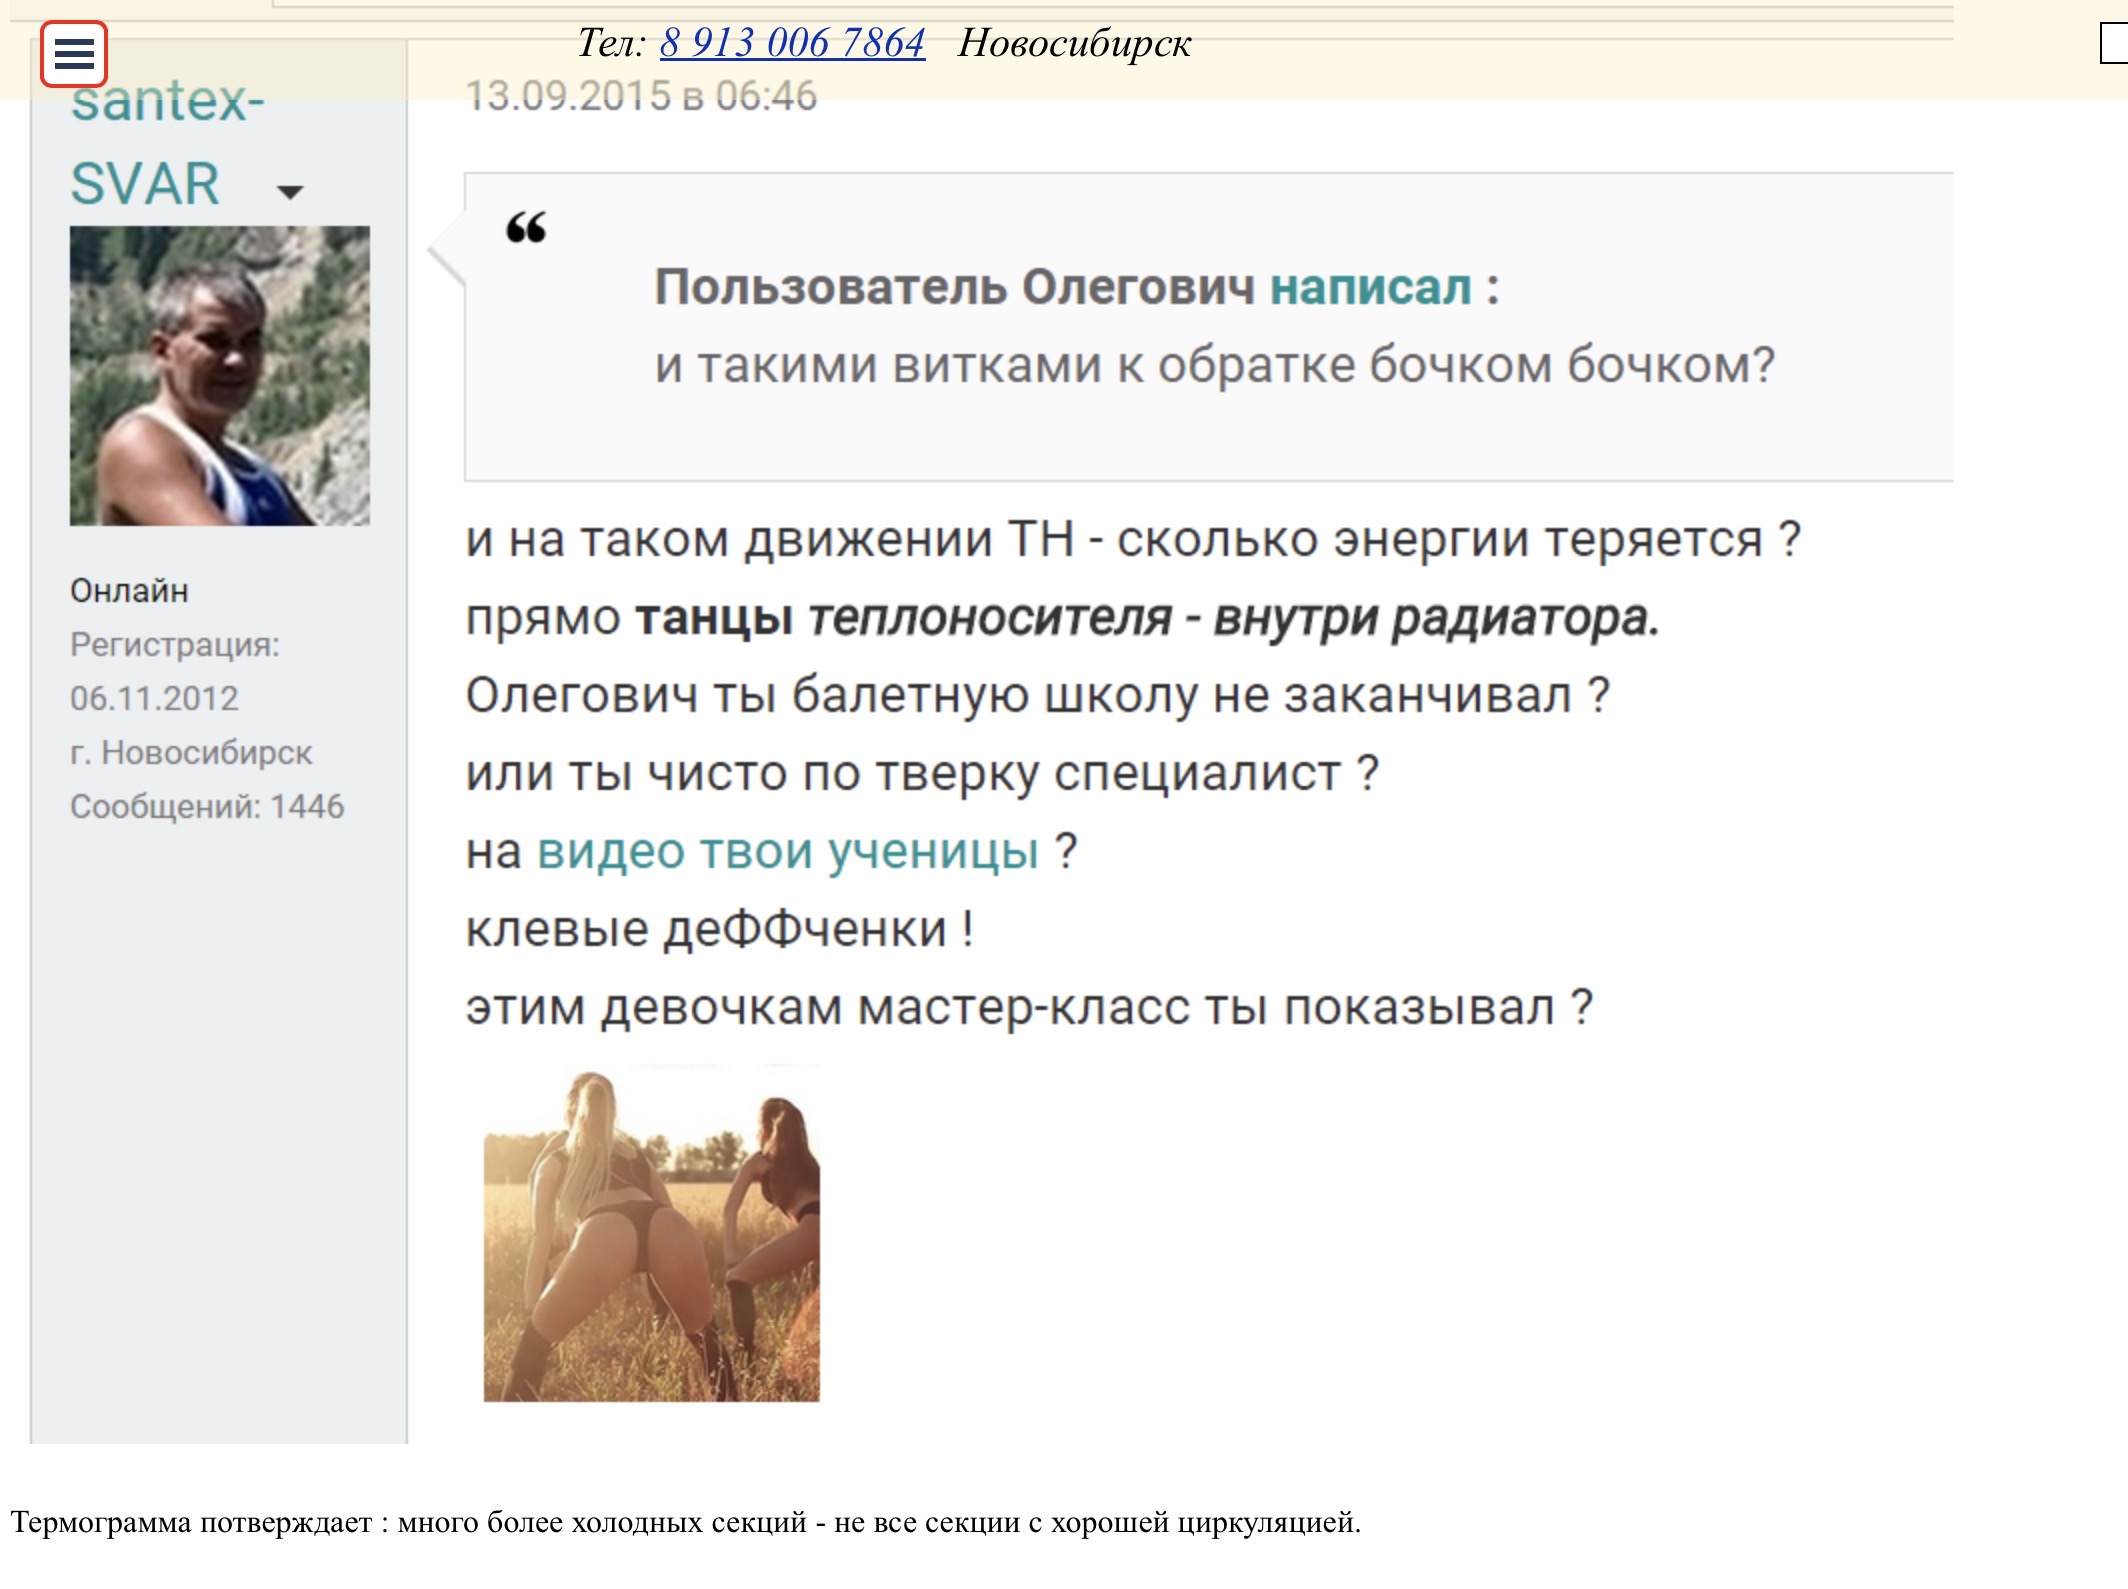Open the attached field dancers image
The image size is (2128, 1589).
[x=652, y=1233]
